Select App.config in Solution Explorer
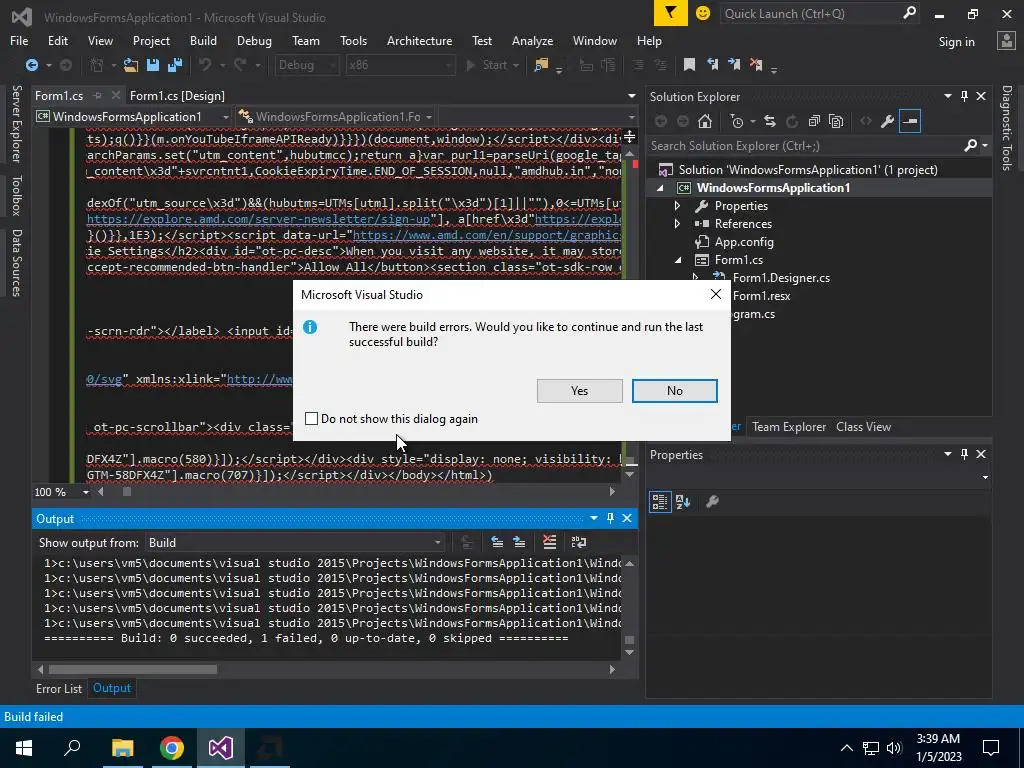This screenshot has height=768, width=1024. [744, 242]
